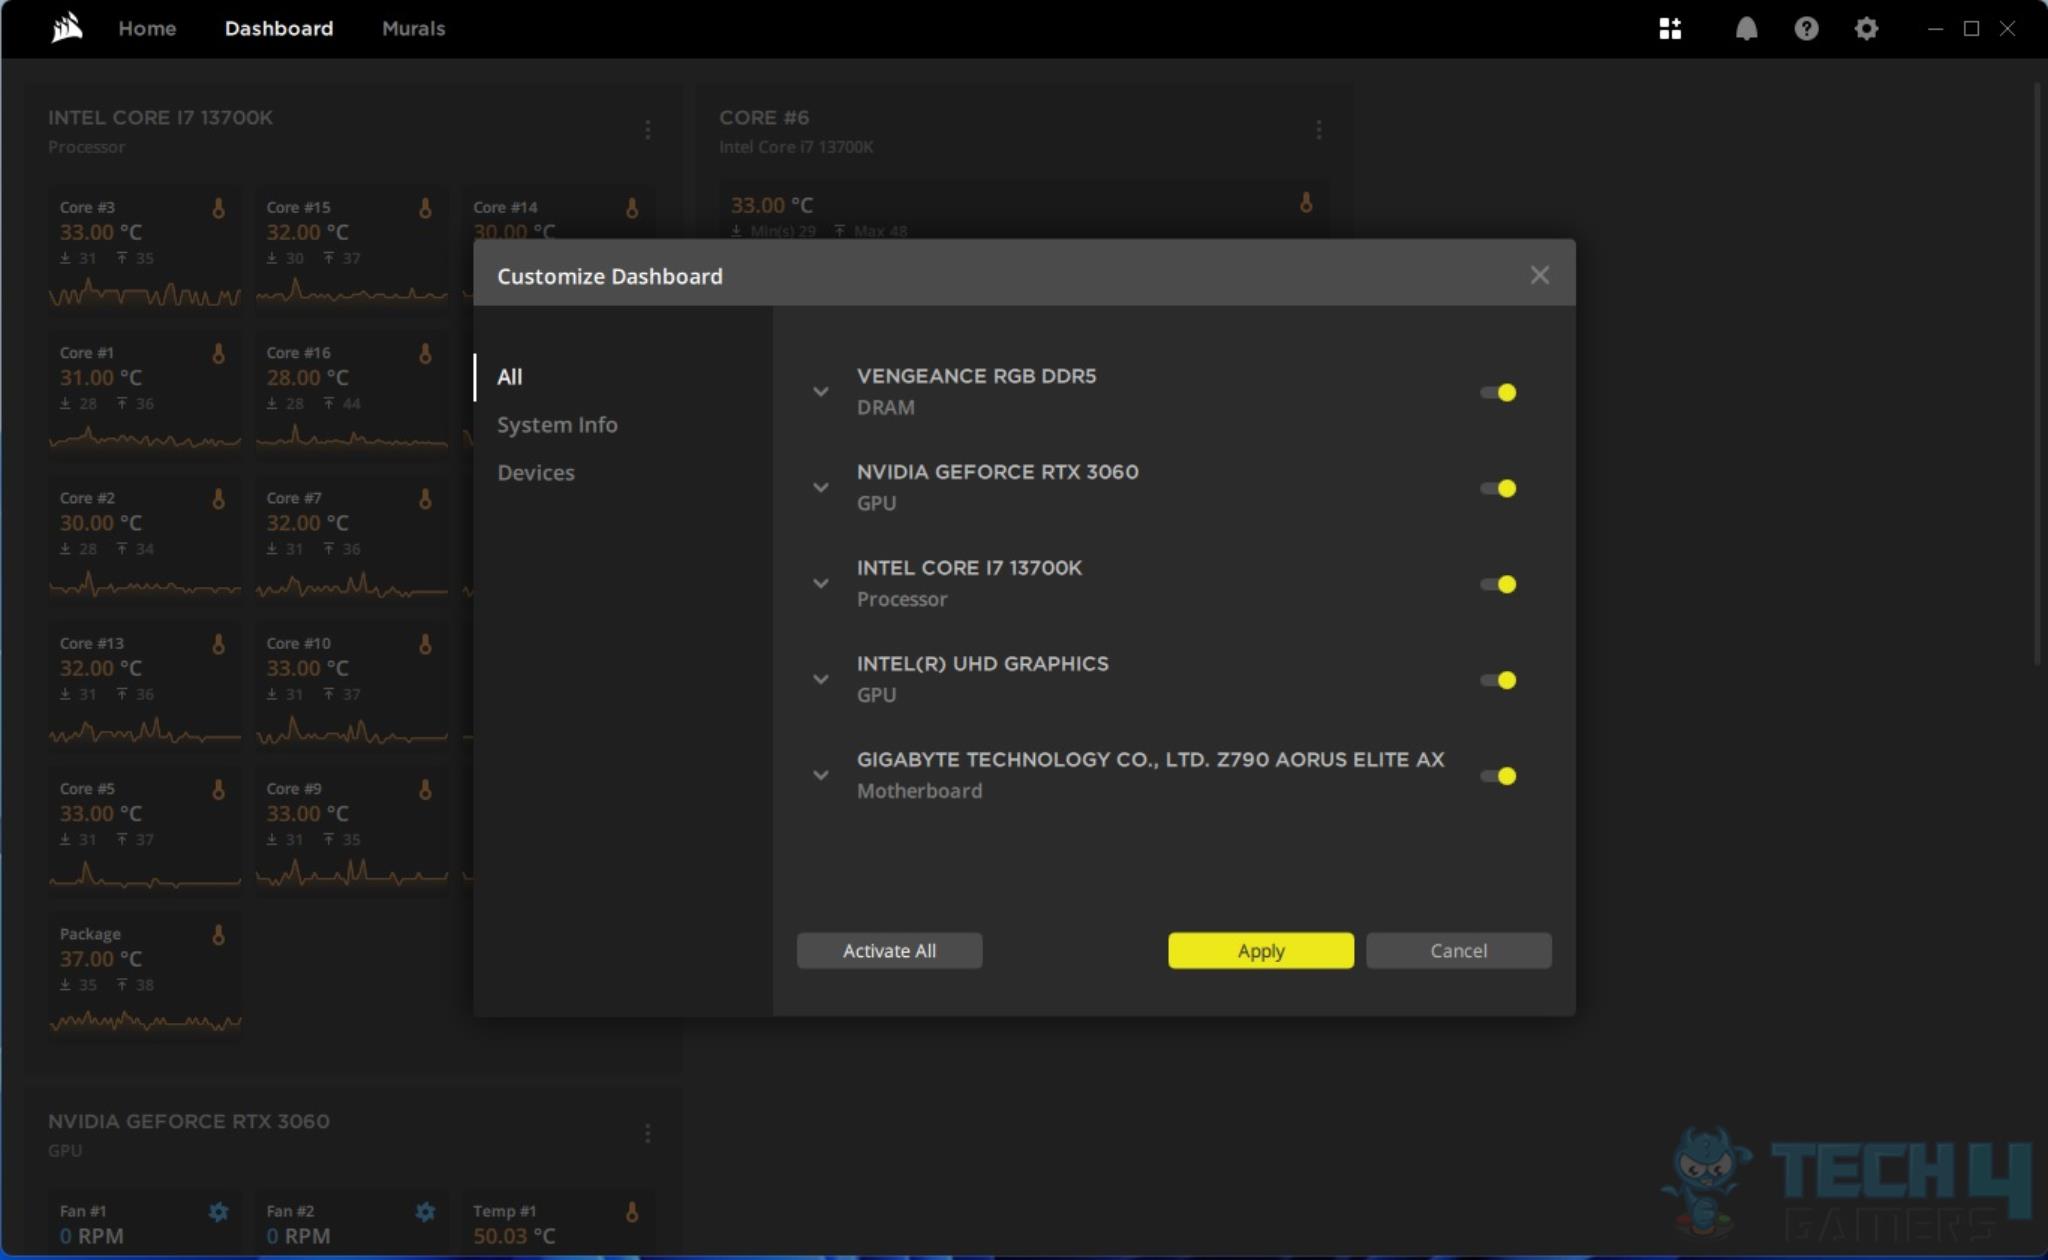The height and width of the screenshot is (1260, 2048).
Task: Click three-dot menu of NVIDIA GeForce RTX 3060 panel
Action: (648, 1133)
